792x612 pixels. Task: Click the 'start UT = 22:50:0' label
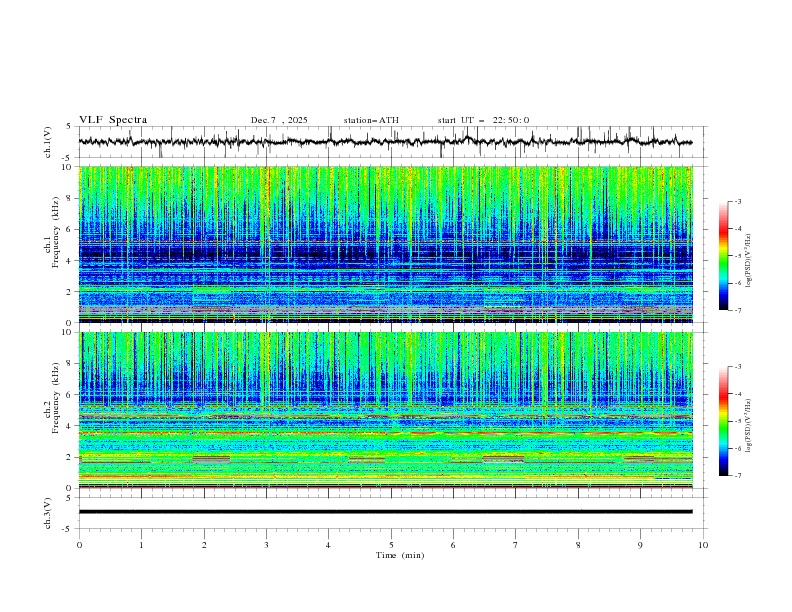coord(483,120)
